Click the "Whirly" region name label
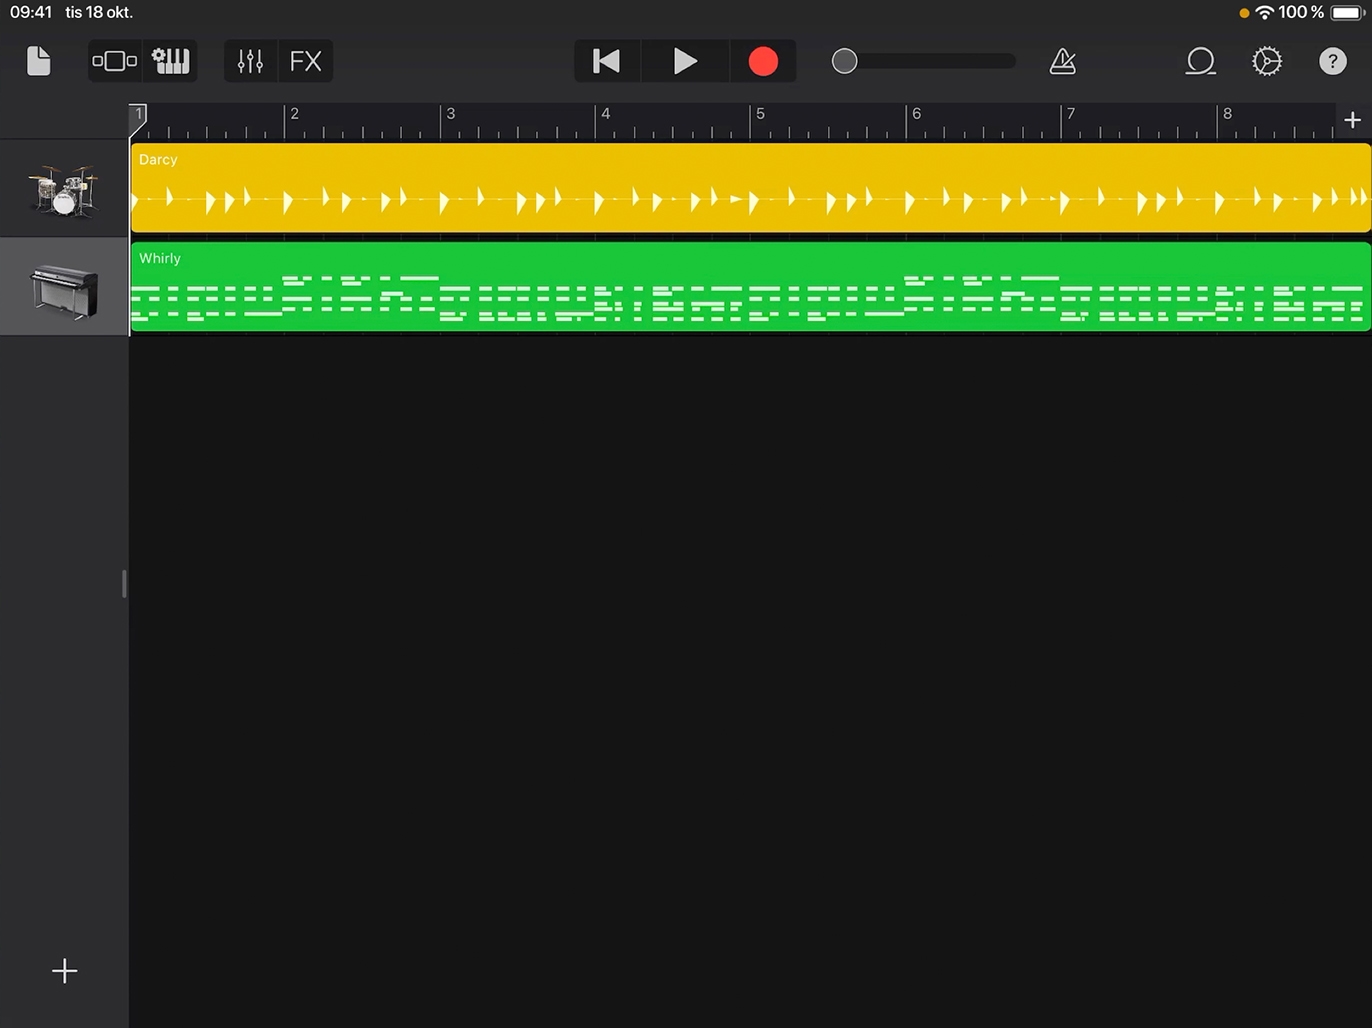Image resolution: width=1372 pixels, height=1028 pixels. click(x=160, y=258)
